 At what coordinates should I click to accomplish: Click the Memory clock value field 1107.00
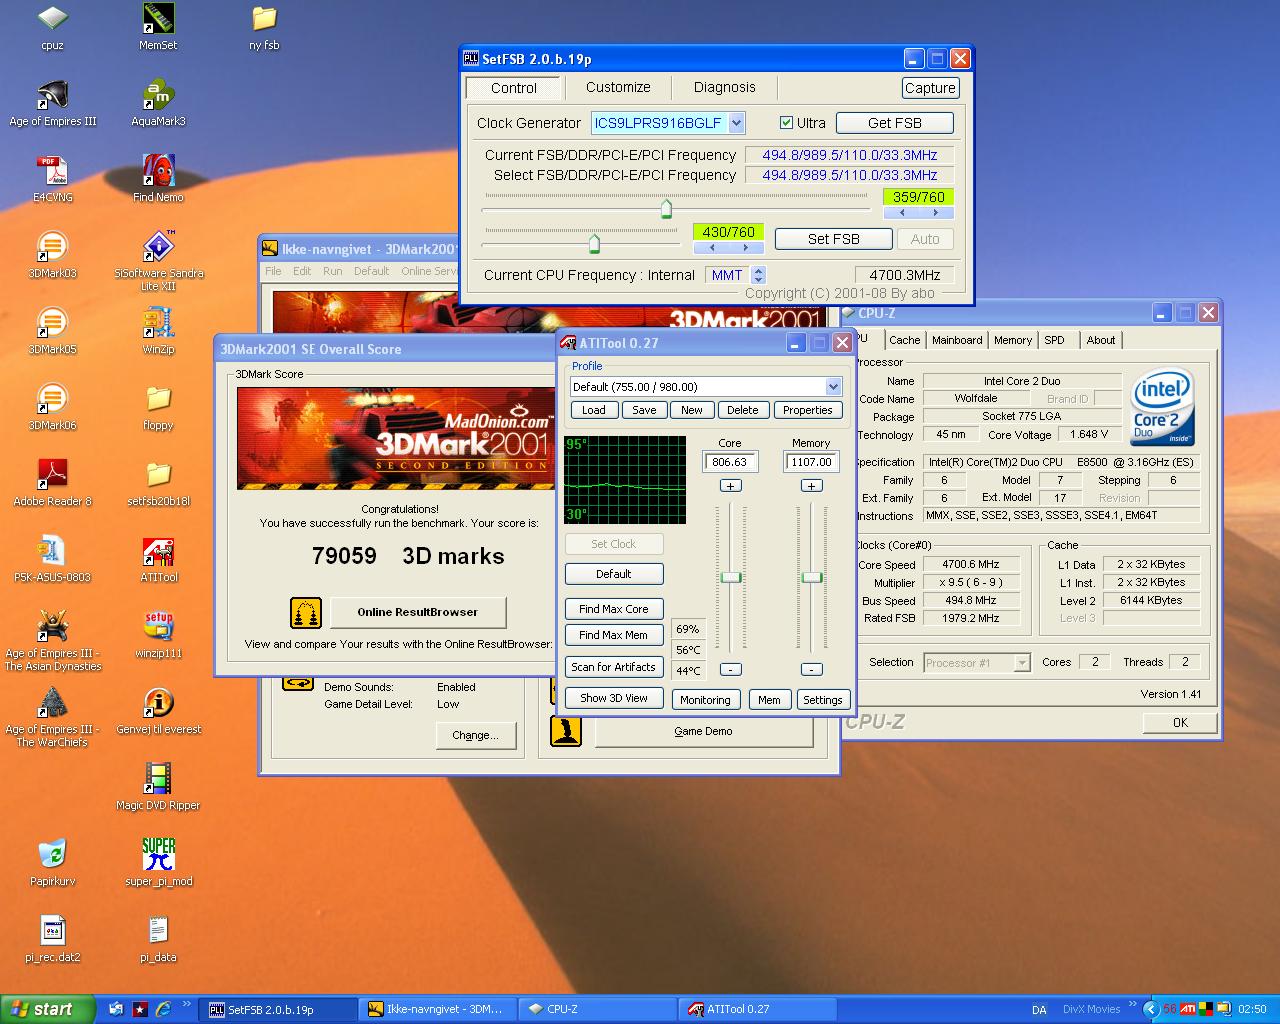tap(811, 462)
